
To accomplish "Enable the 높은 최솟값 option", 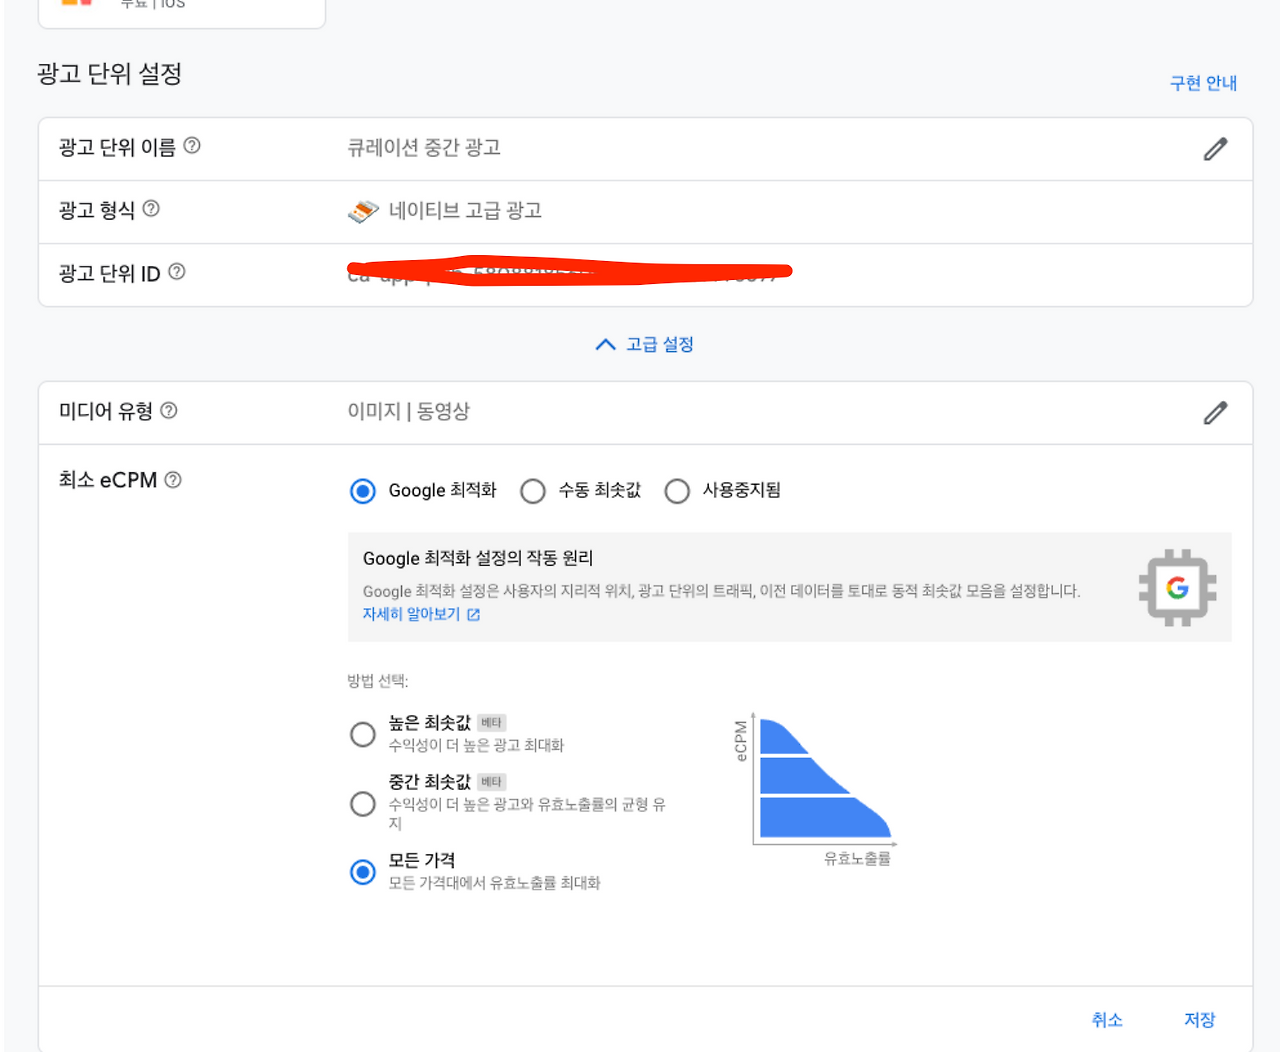I will pos(363,734).
